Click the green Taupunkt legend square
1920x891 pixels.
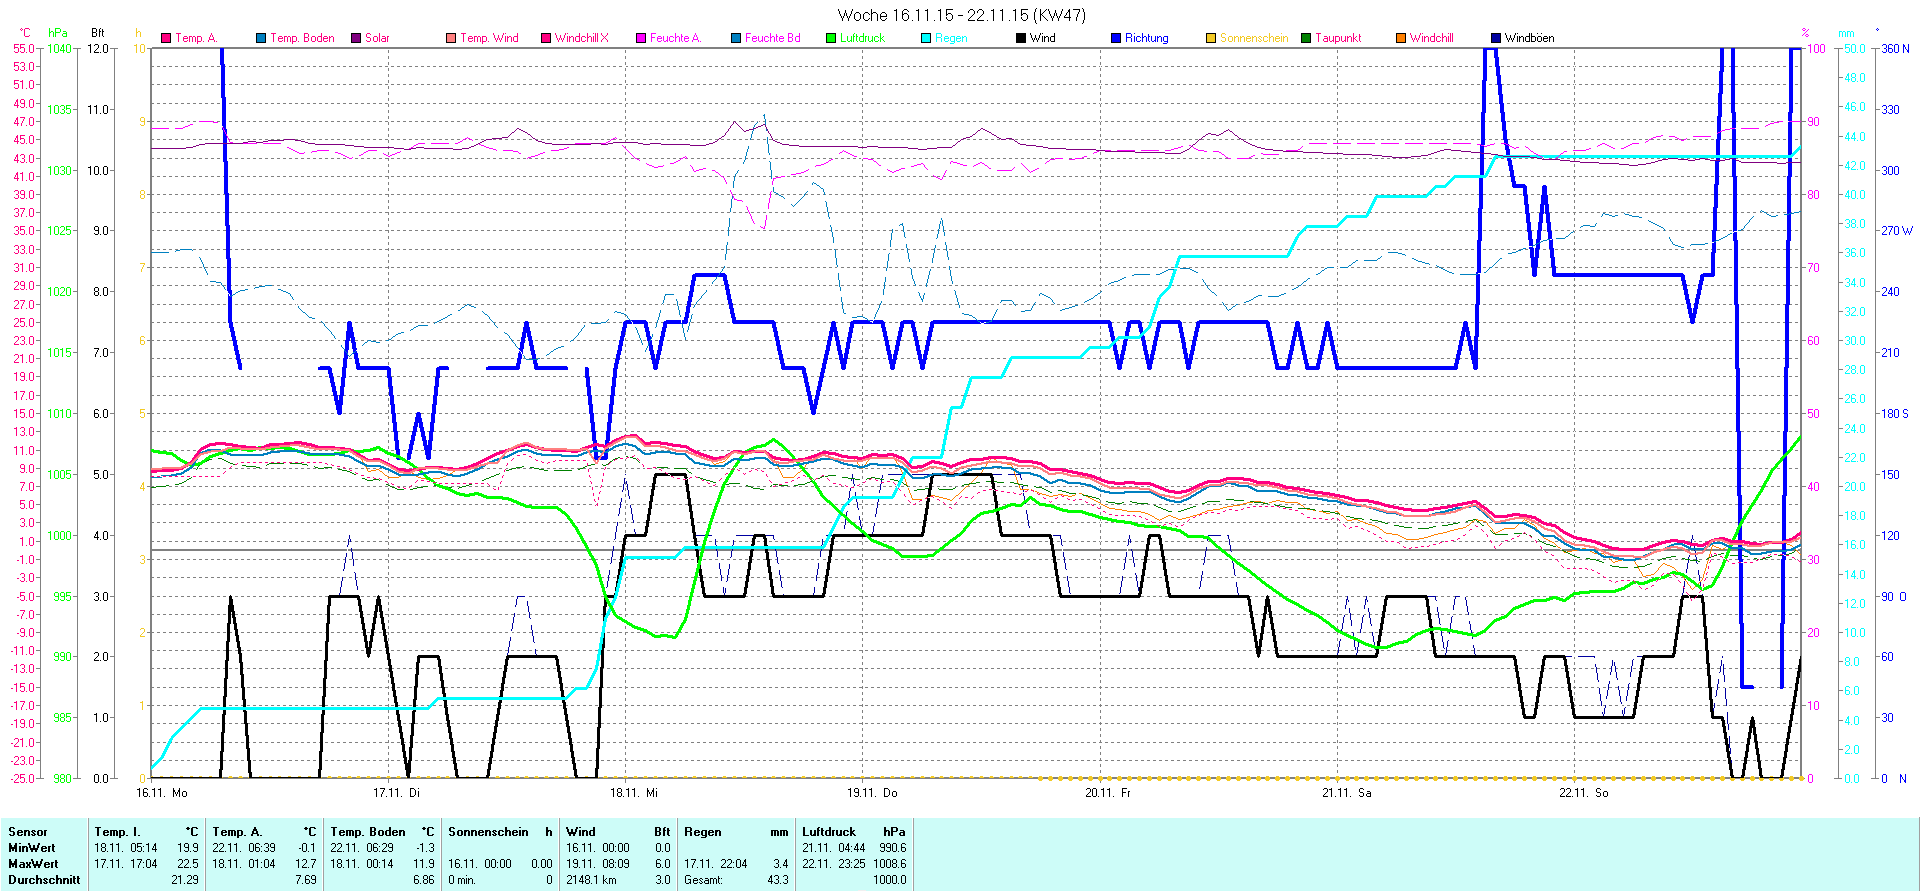[x=1306, y=38]
